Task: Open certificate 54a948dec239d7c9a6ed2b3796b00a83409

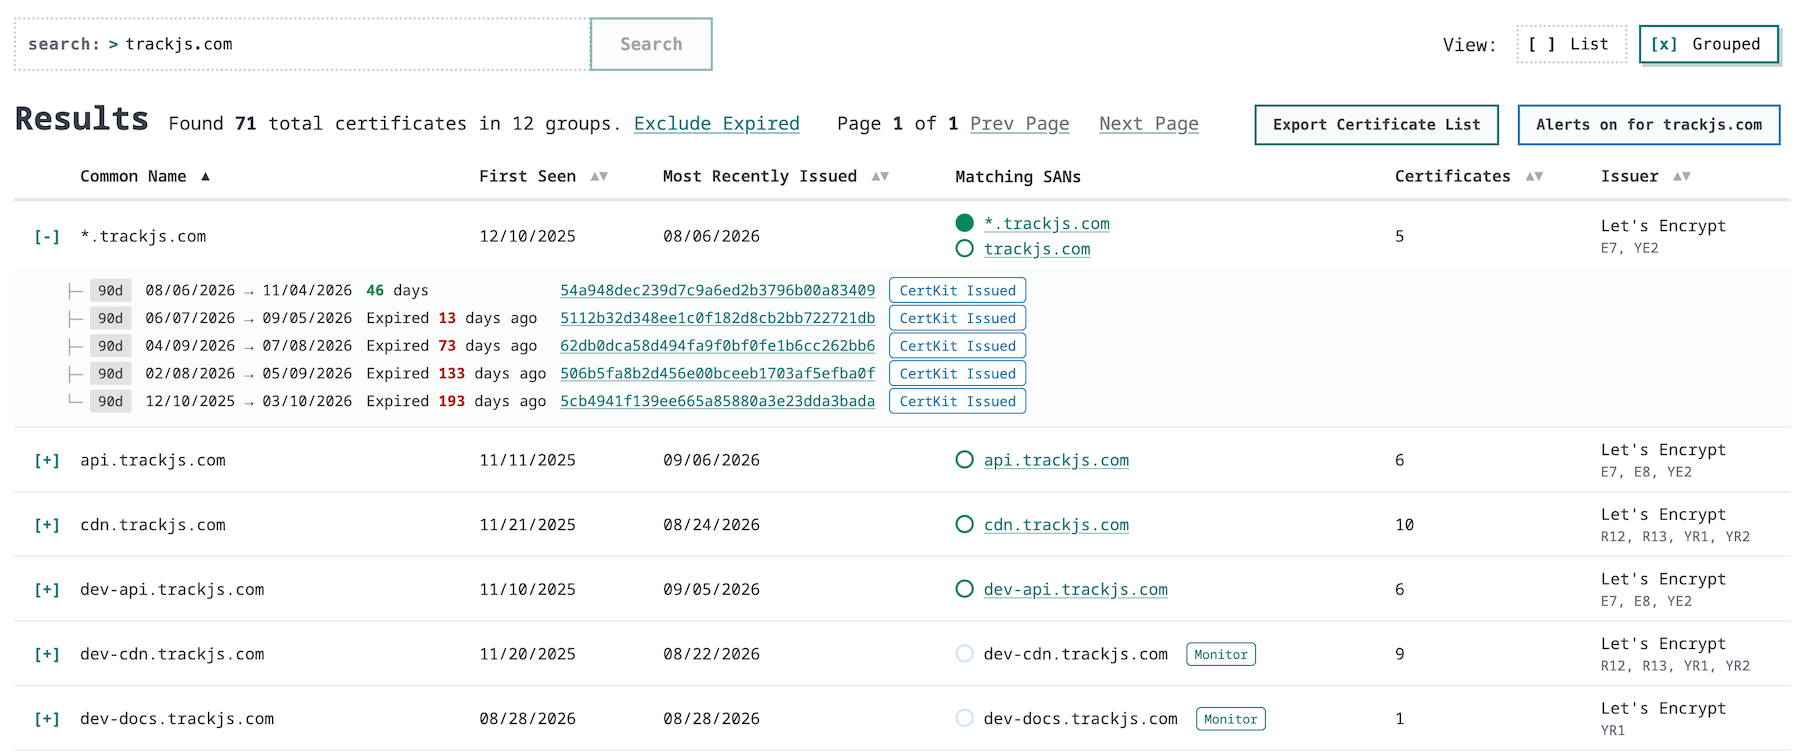Action: pos(717,291)
